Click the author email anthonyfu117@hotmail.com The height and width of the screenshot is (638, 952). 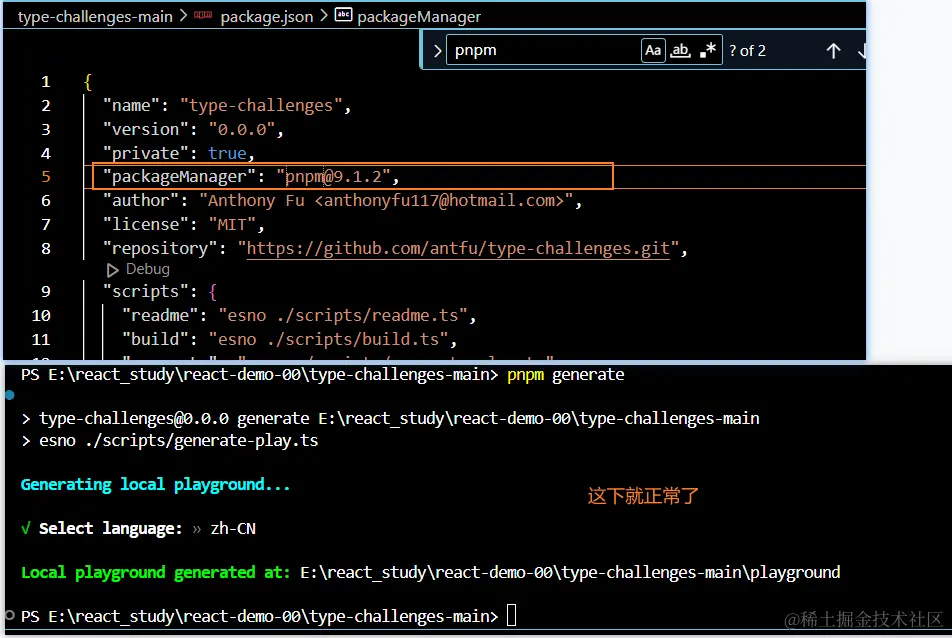tap(440, 200)
